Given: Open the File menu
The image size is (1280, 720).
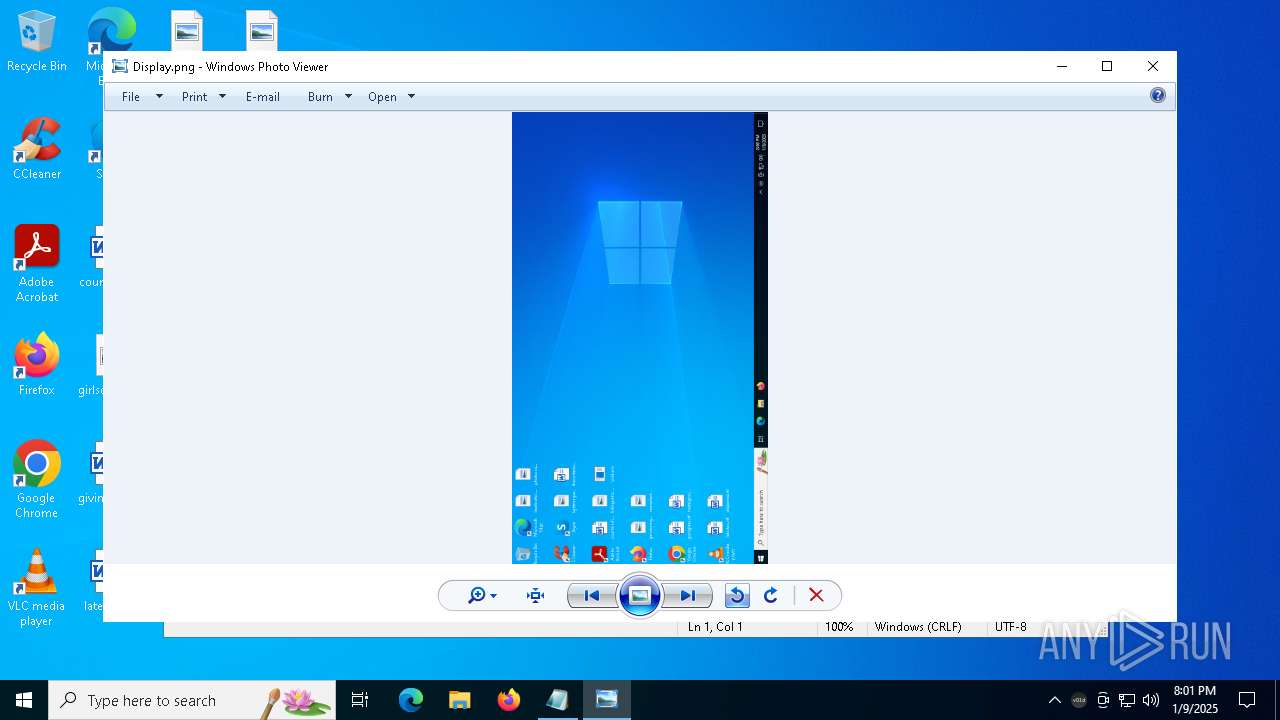Looking at the screenshot, I should [x=131, y=97].
